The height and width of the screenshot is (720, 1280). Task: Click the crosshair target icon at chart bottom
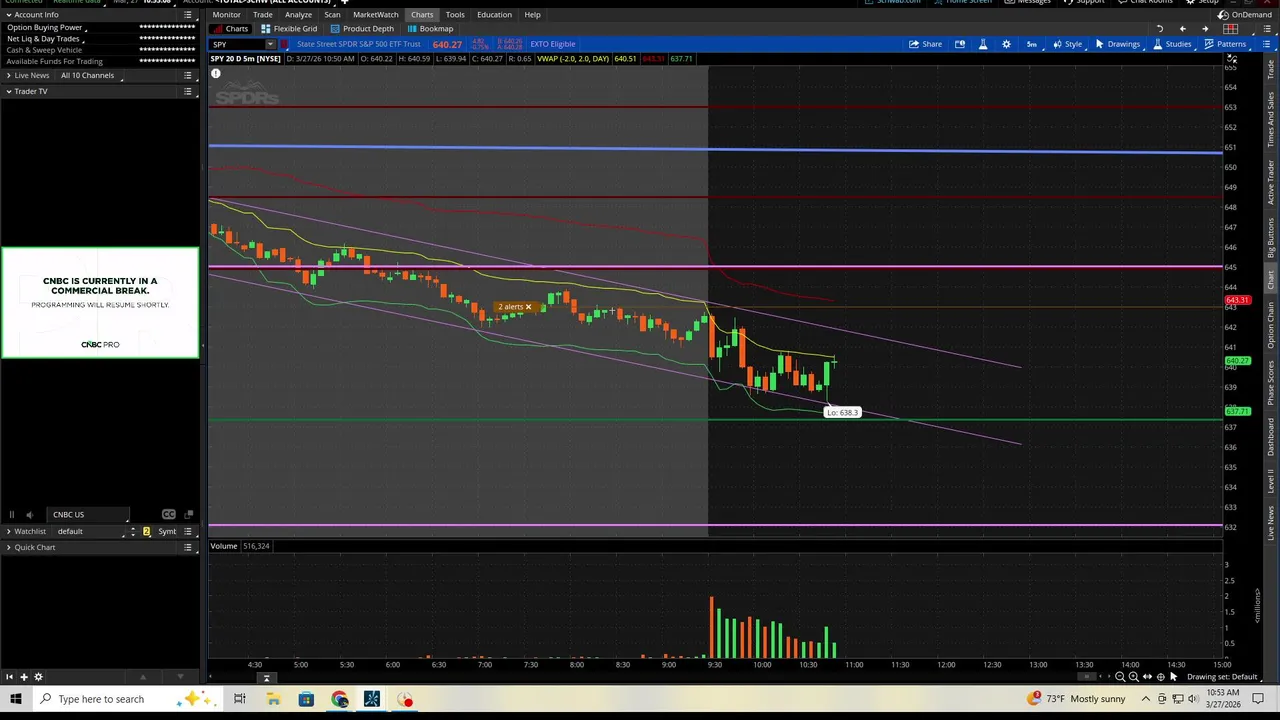click(1160, 677)
